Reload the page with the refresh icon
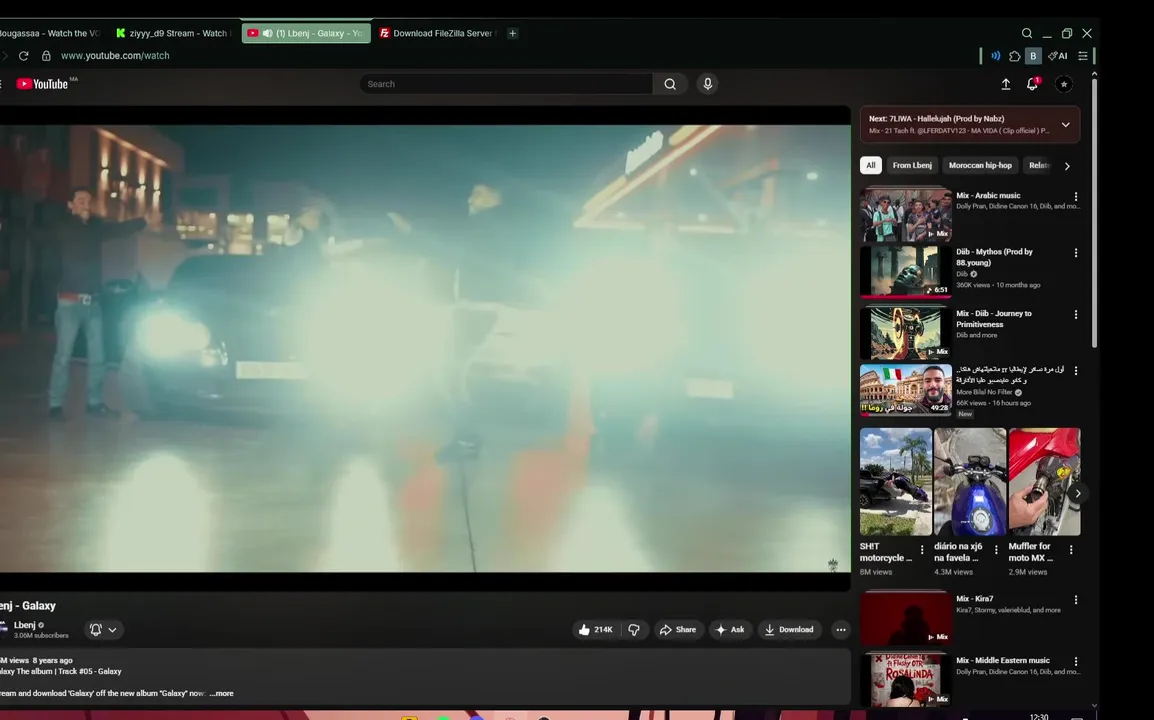 point(24,56)
